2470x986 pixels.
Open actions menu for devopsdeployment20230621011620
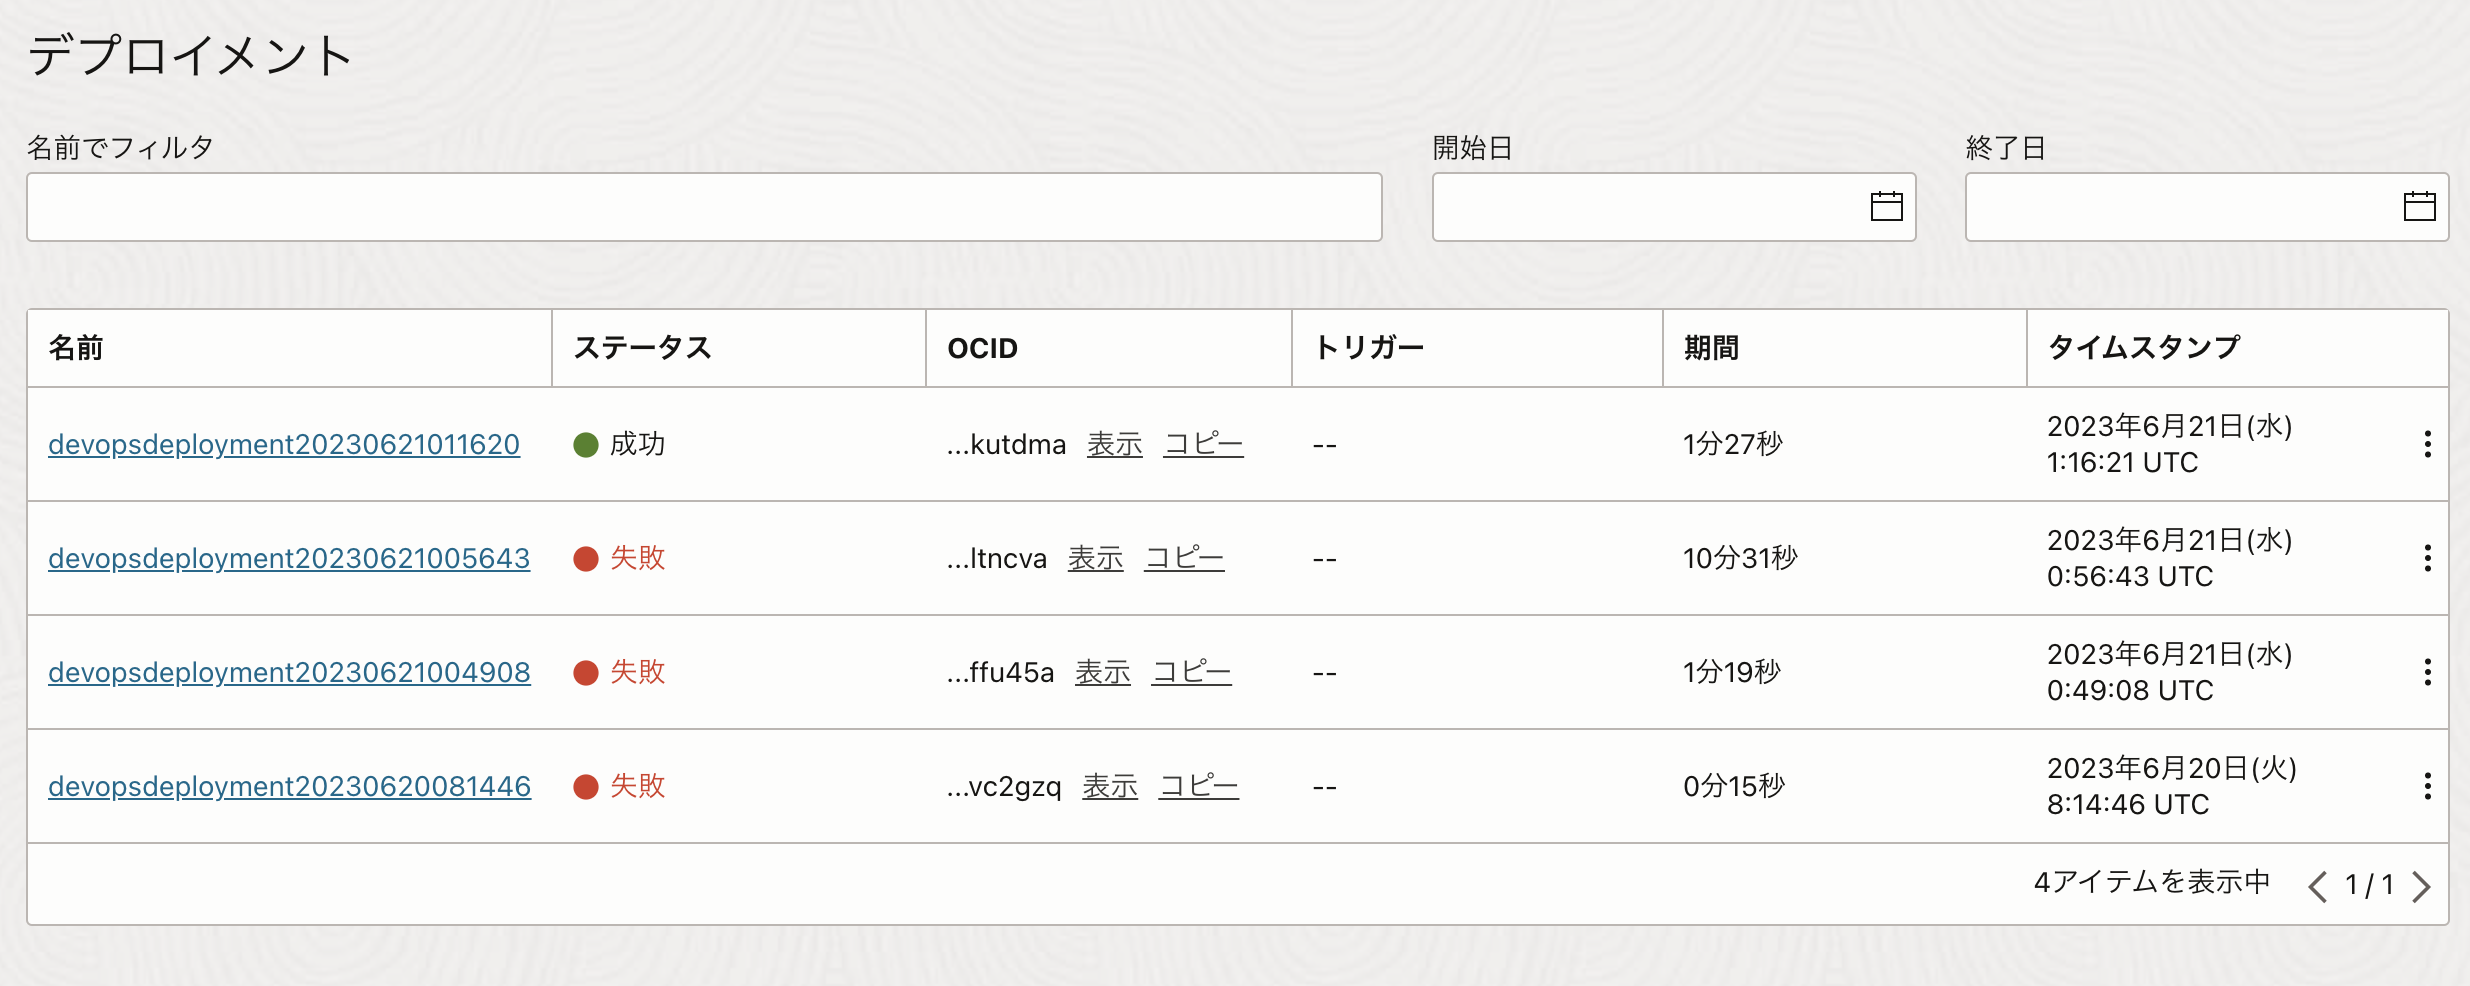pyautogui.click(x=2428, y=443)
